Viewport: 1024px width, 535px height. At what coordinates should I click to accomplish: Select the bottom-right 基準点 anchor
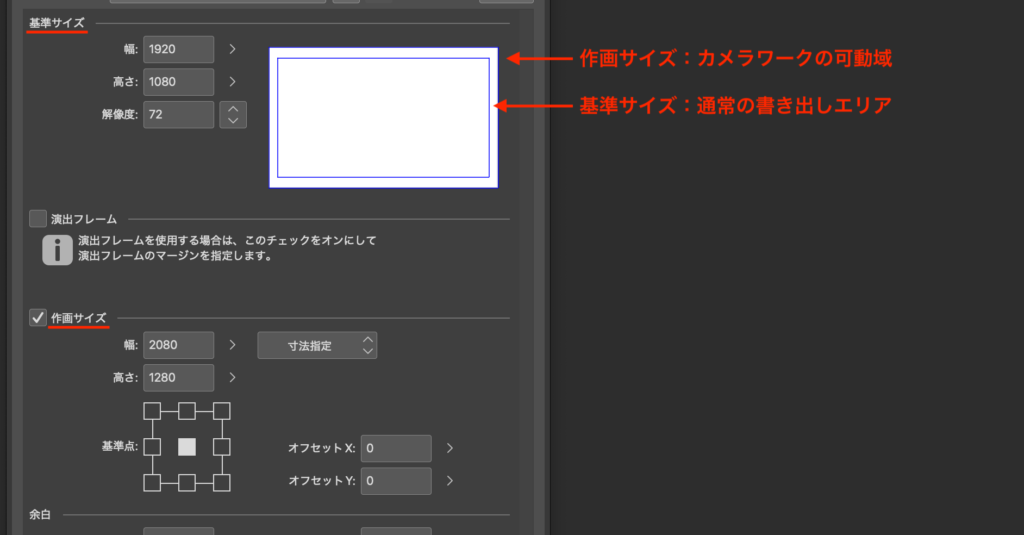pos(221,483)
